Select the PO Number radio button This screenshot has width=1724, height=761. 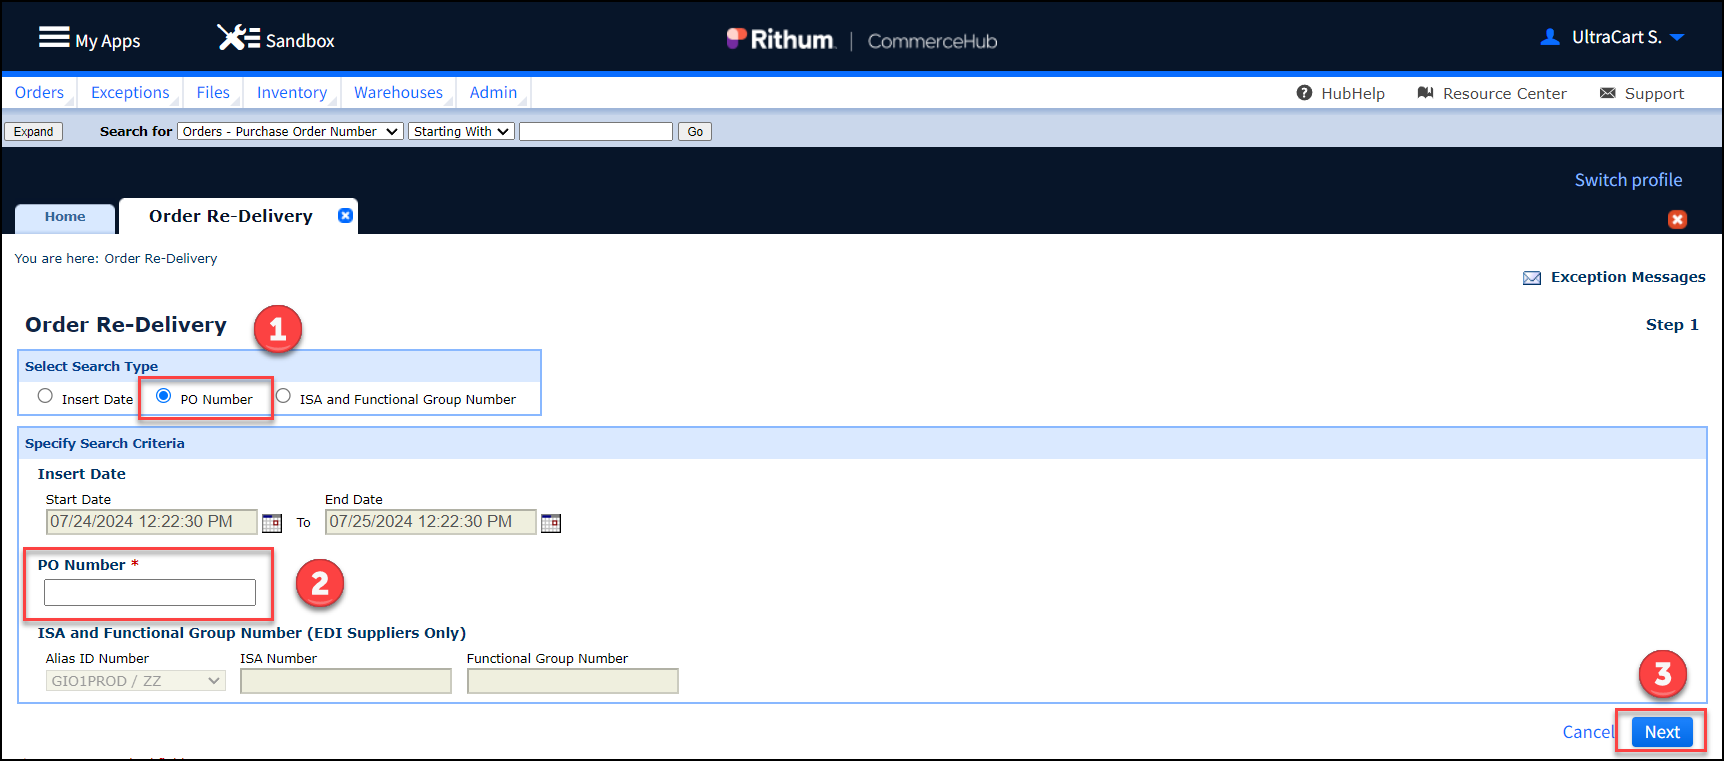click(164, 396)
